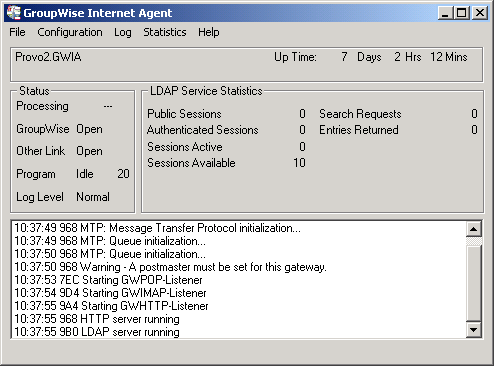
Task: Open the File menu
Action: 17,32
